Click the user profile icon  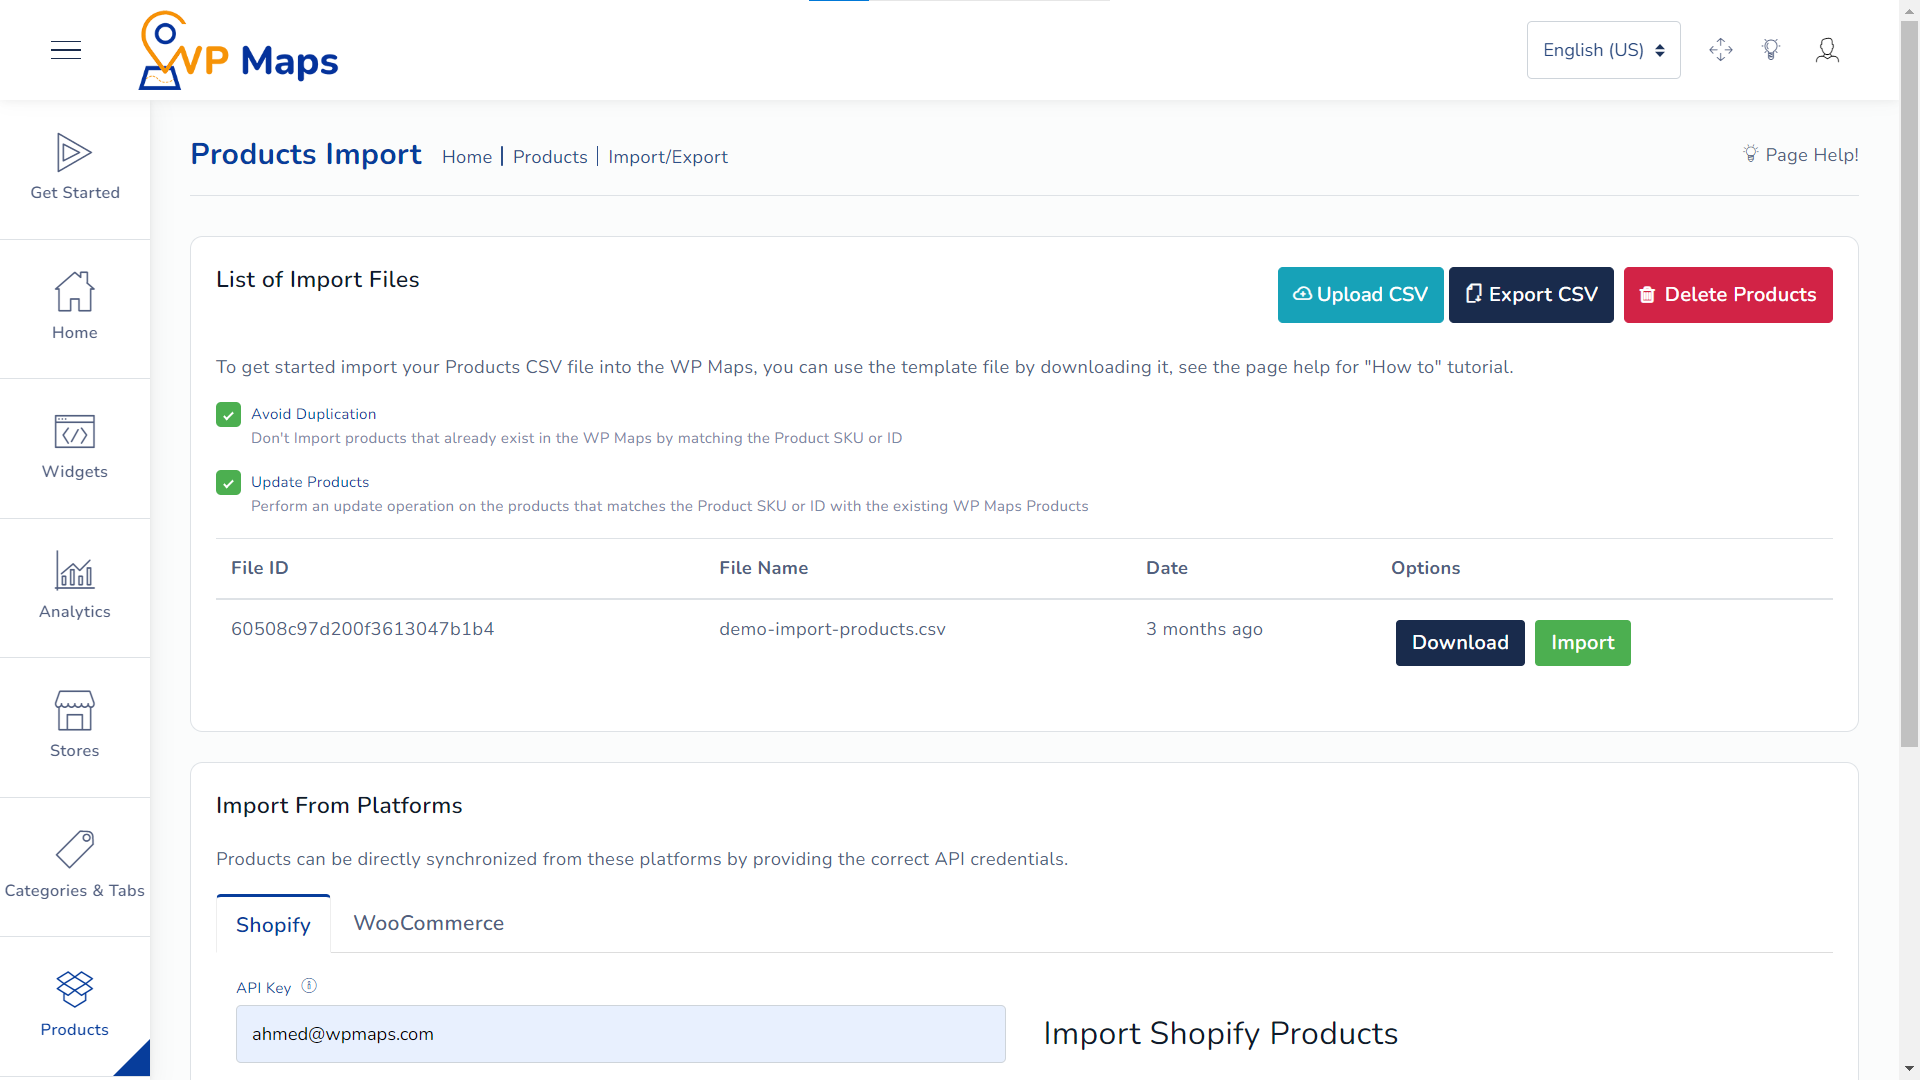[x=1826, y=50]
